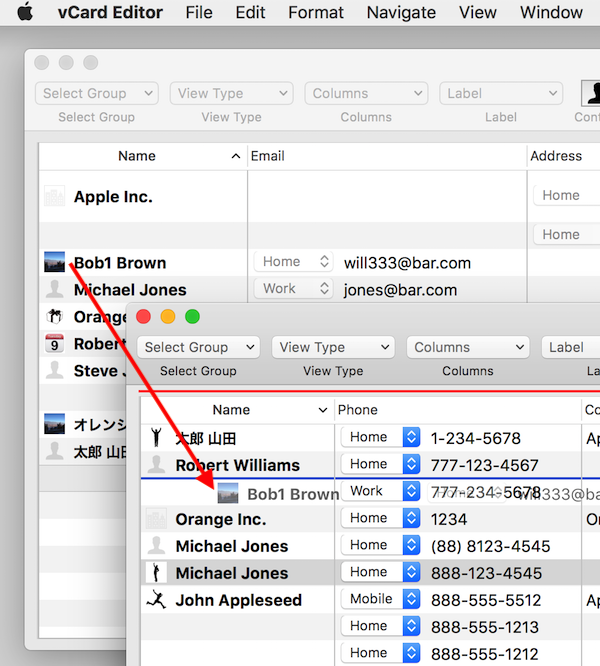
Task: Open the Navigate menu
Action: [401, 12]
